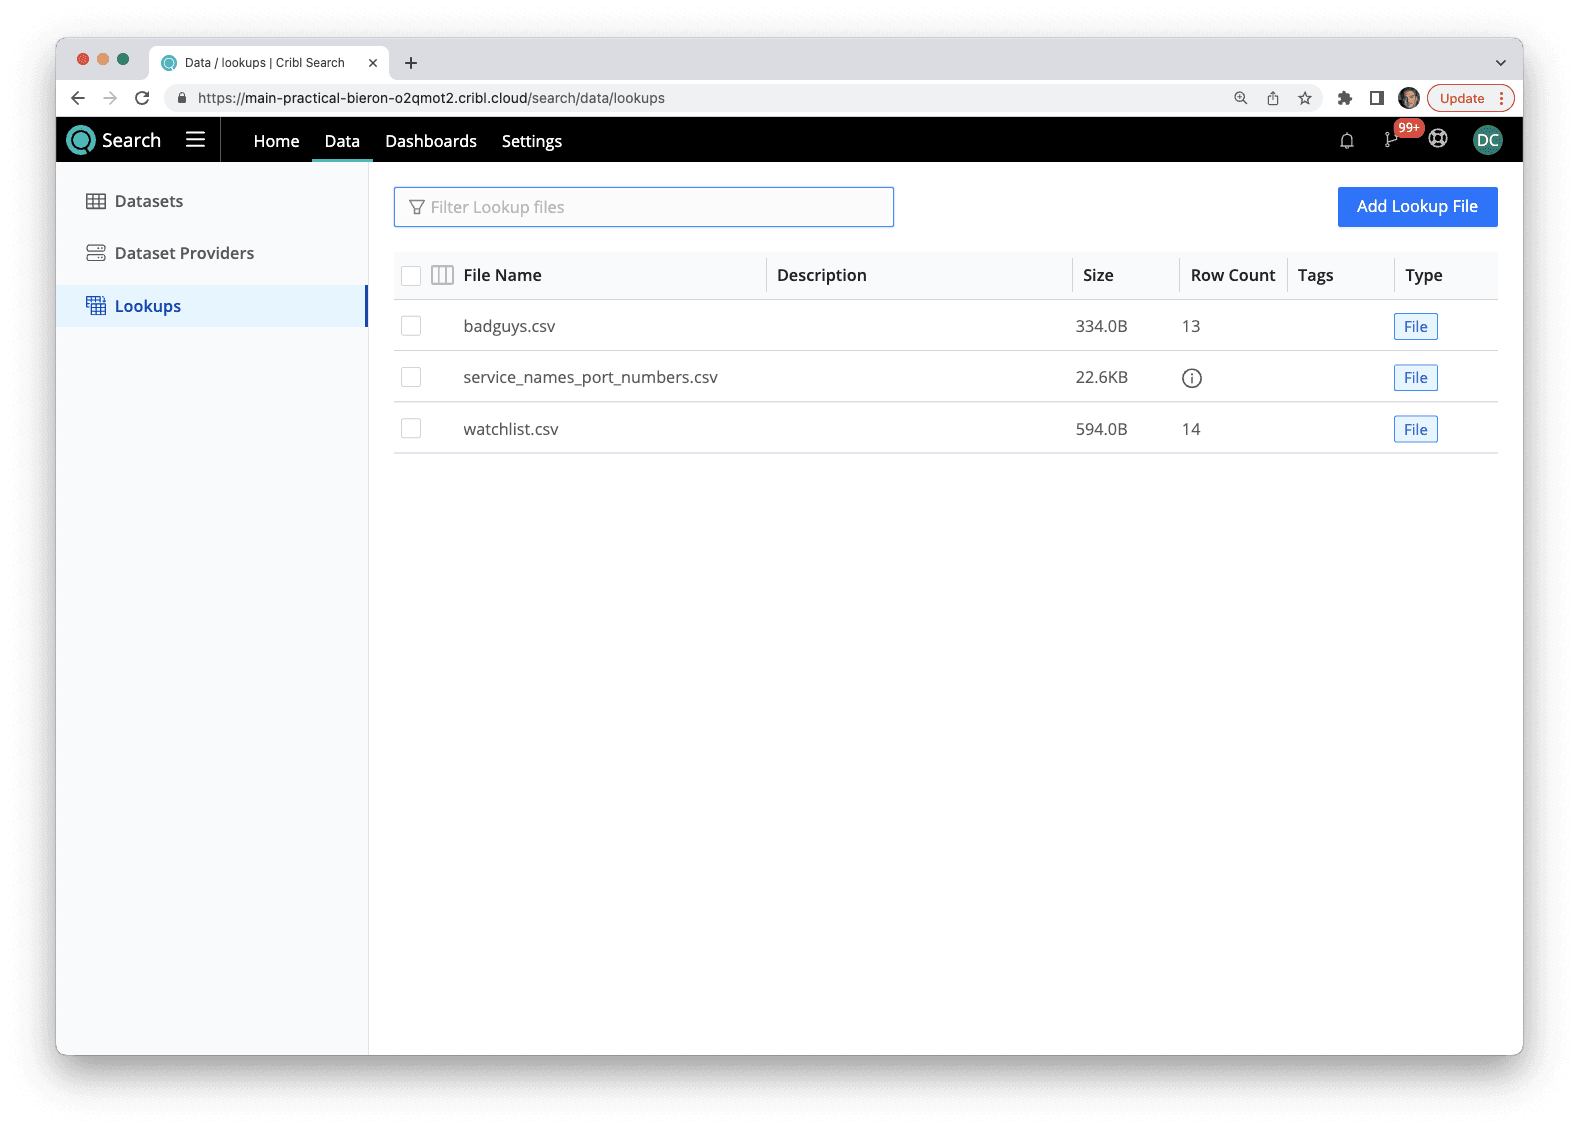Open the hamburger navigation menu
This screenshot has width=1579, height=1129.
[195, 140]
